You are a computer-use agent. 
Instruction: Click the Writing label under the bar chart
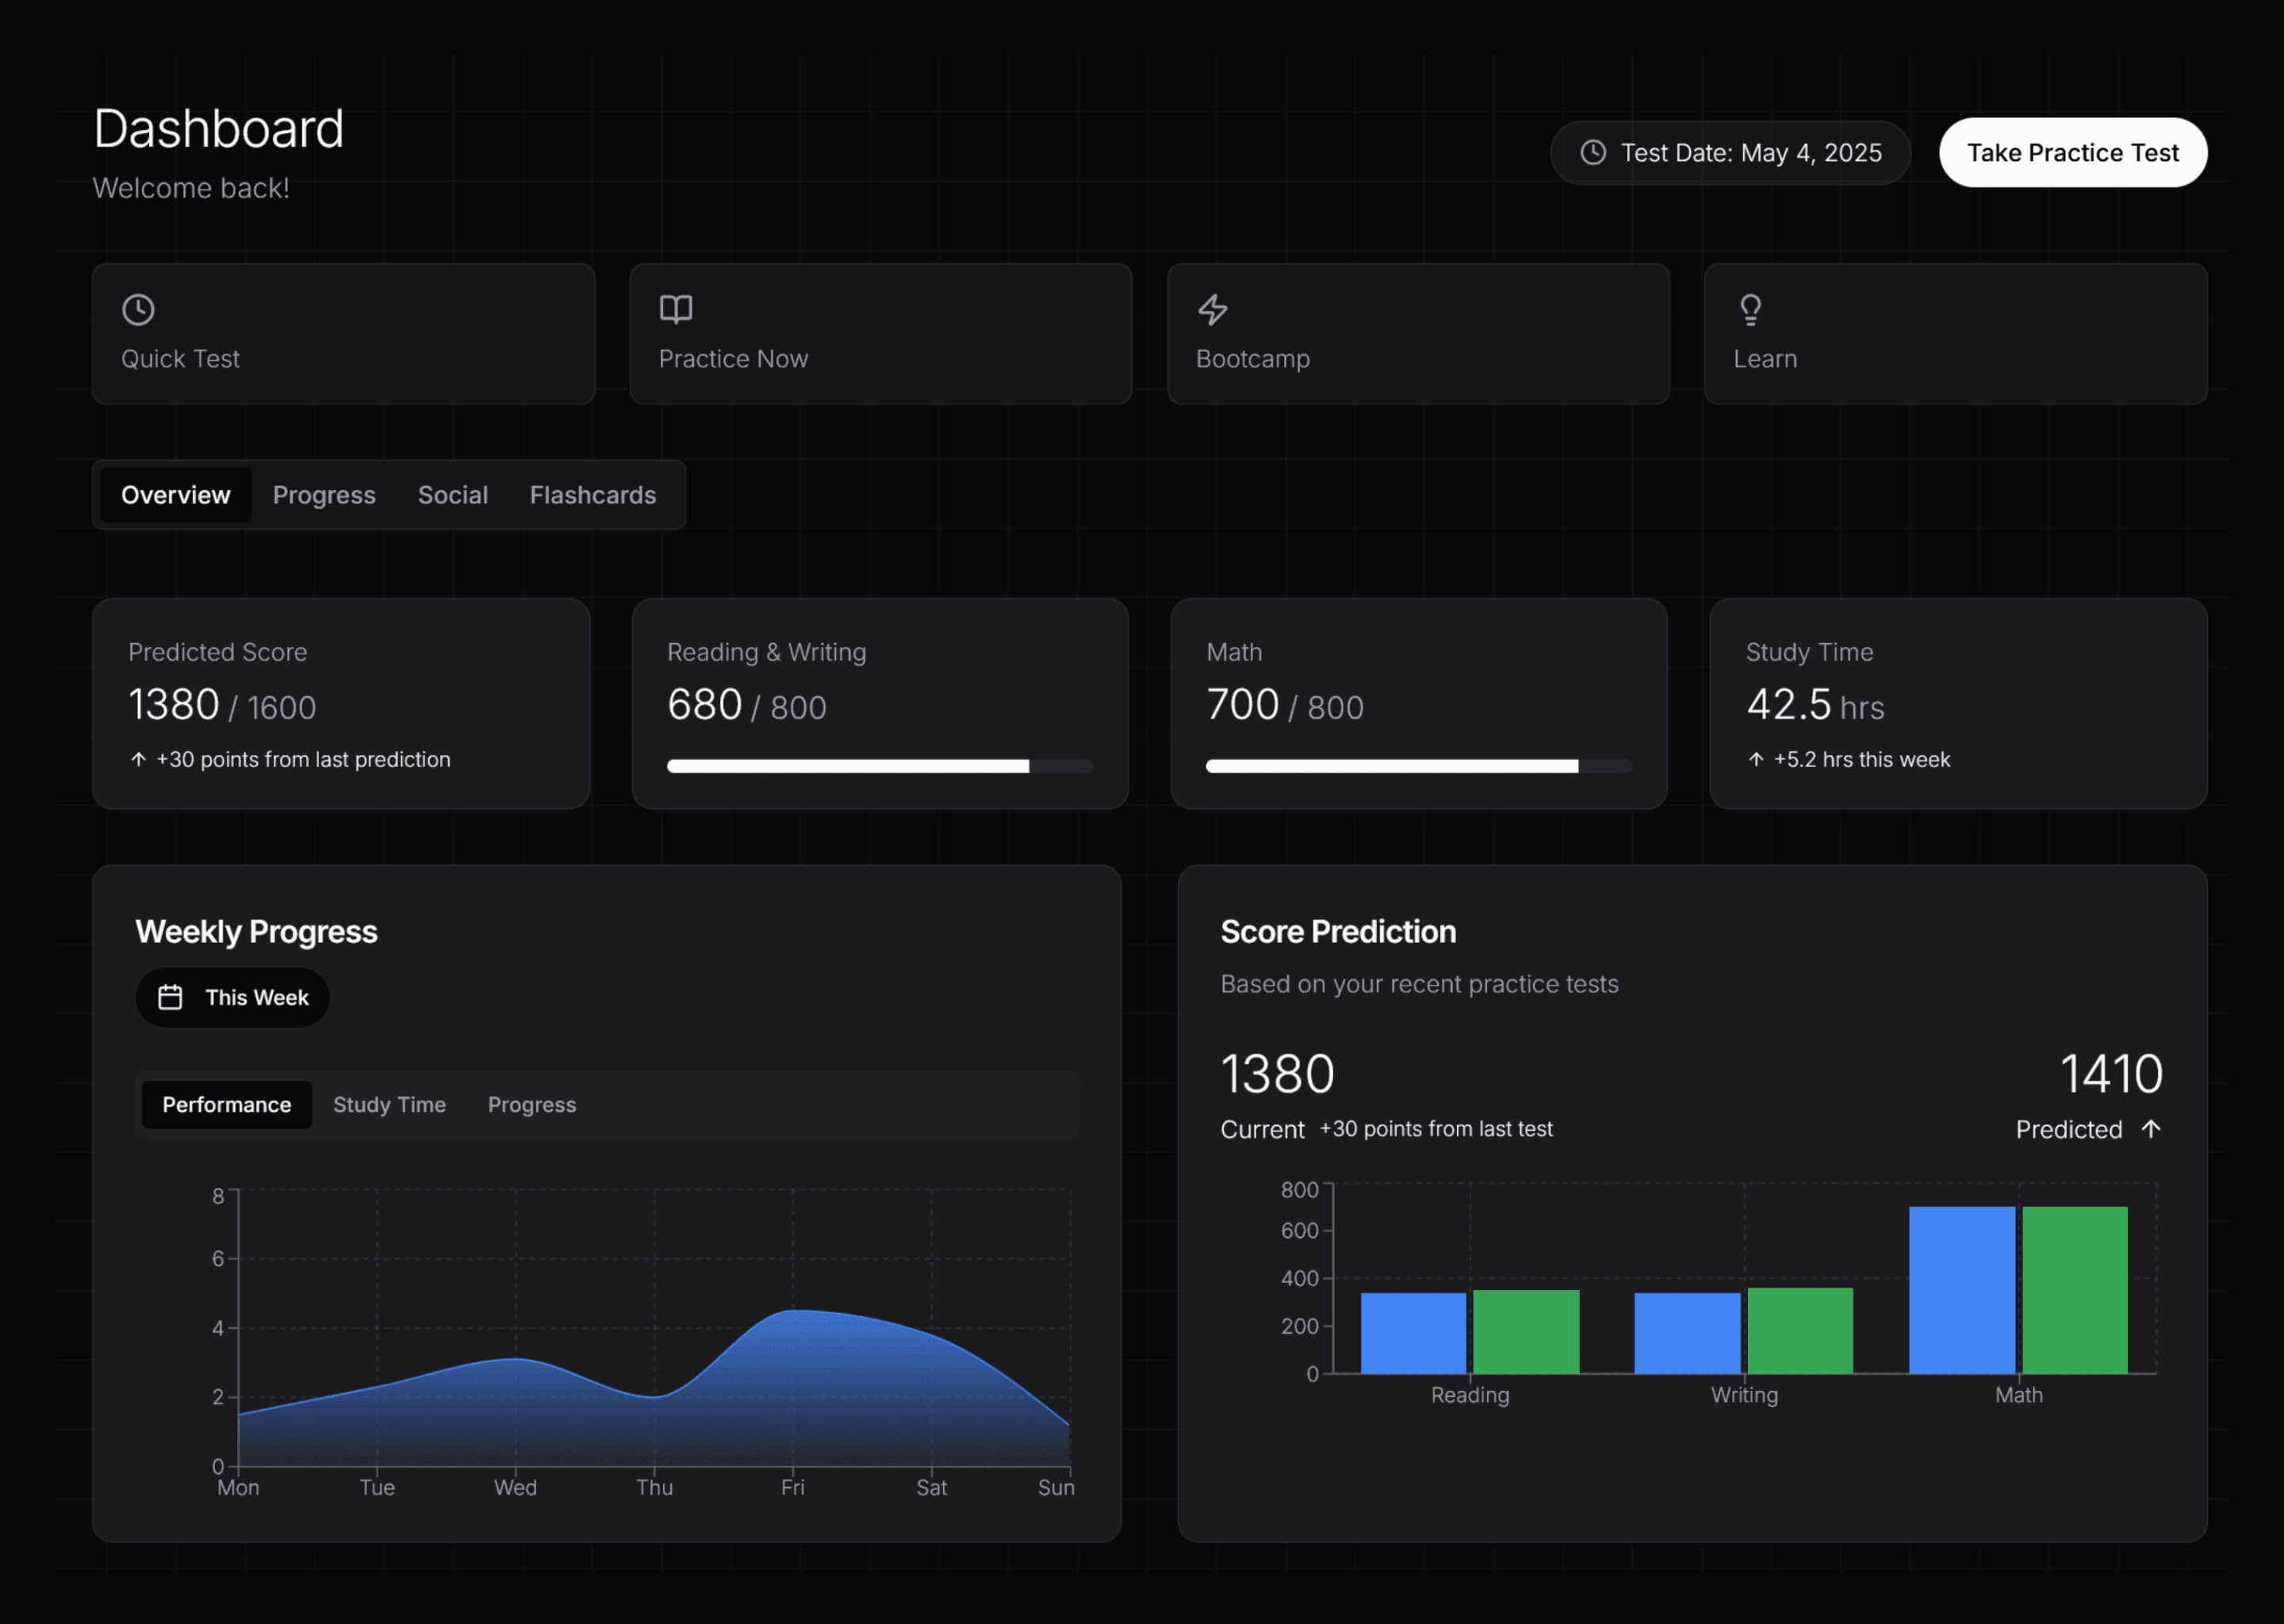coord(1744,1395)
